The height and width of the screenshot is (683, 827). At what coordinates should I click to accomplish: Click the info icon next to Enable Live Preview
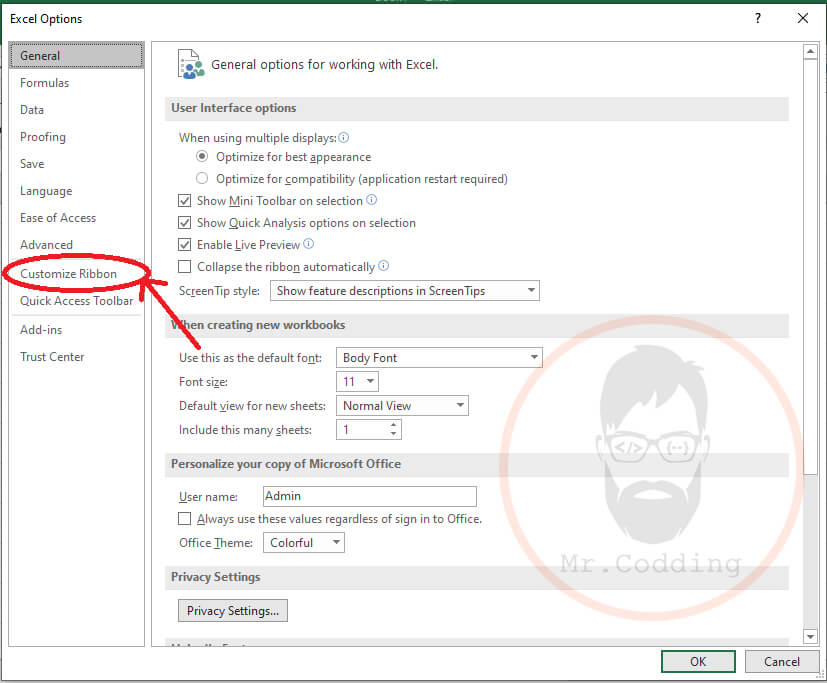click(309, 244)
